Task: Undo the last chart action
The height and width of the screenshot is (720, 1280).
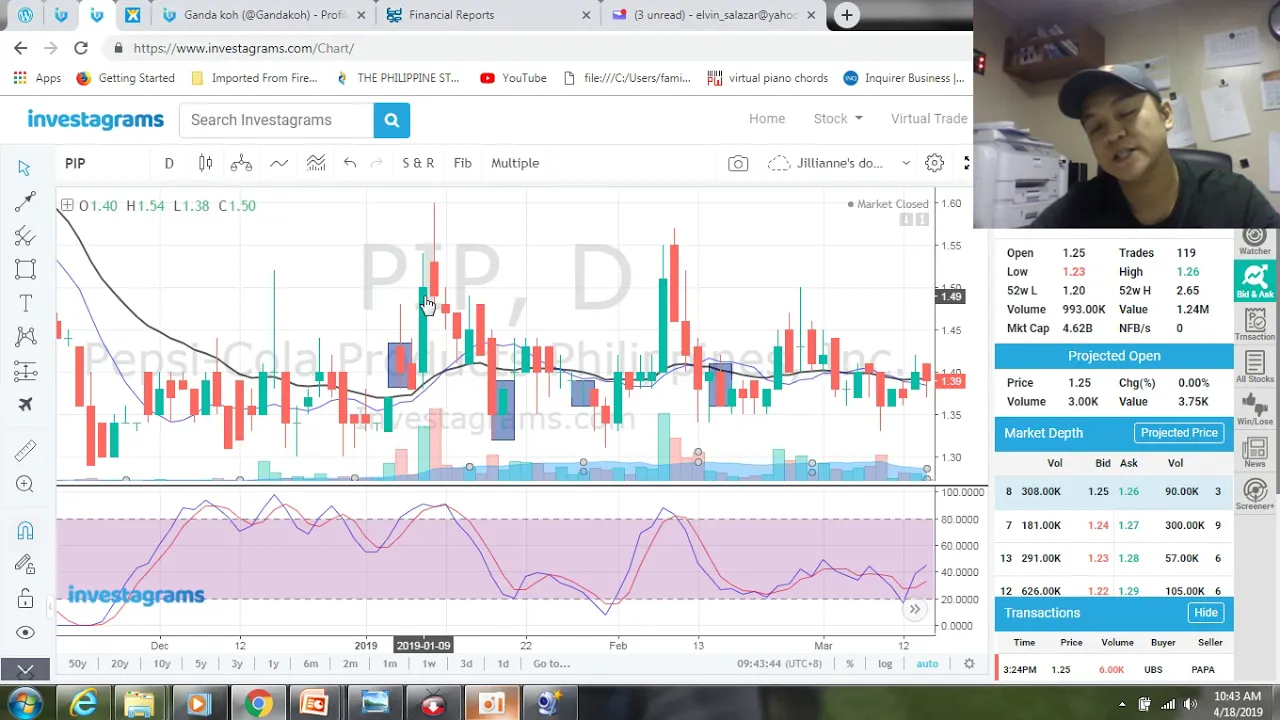Action: tap(349, 163)
